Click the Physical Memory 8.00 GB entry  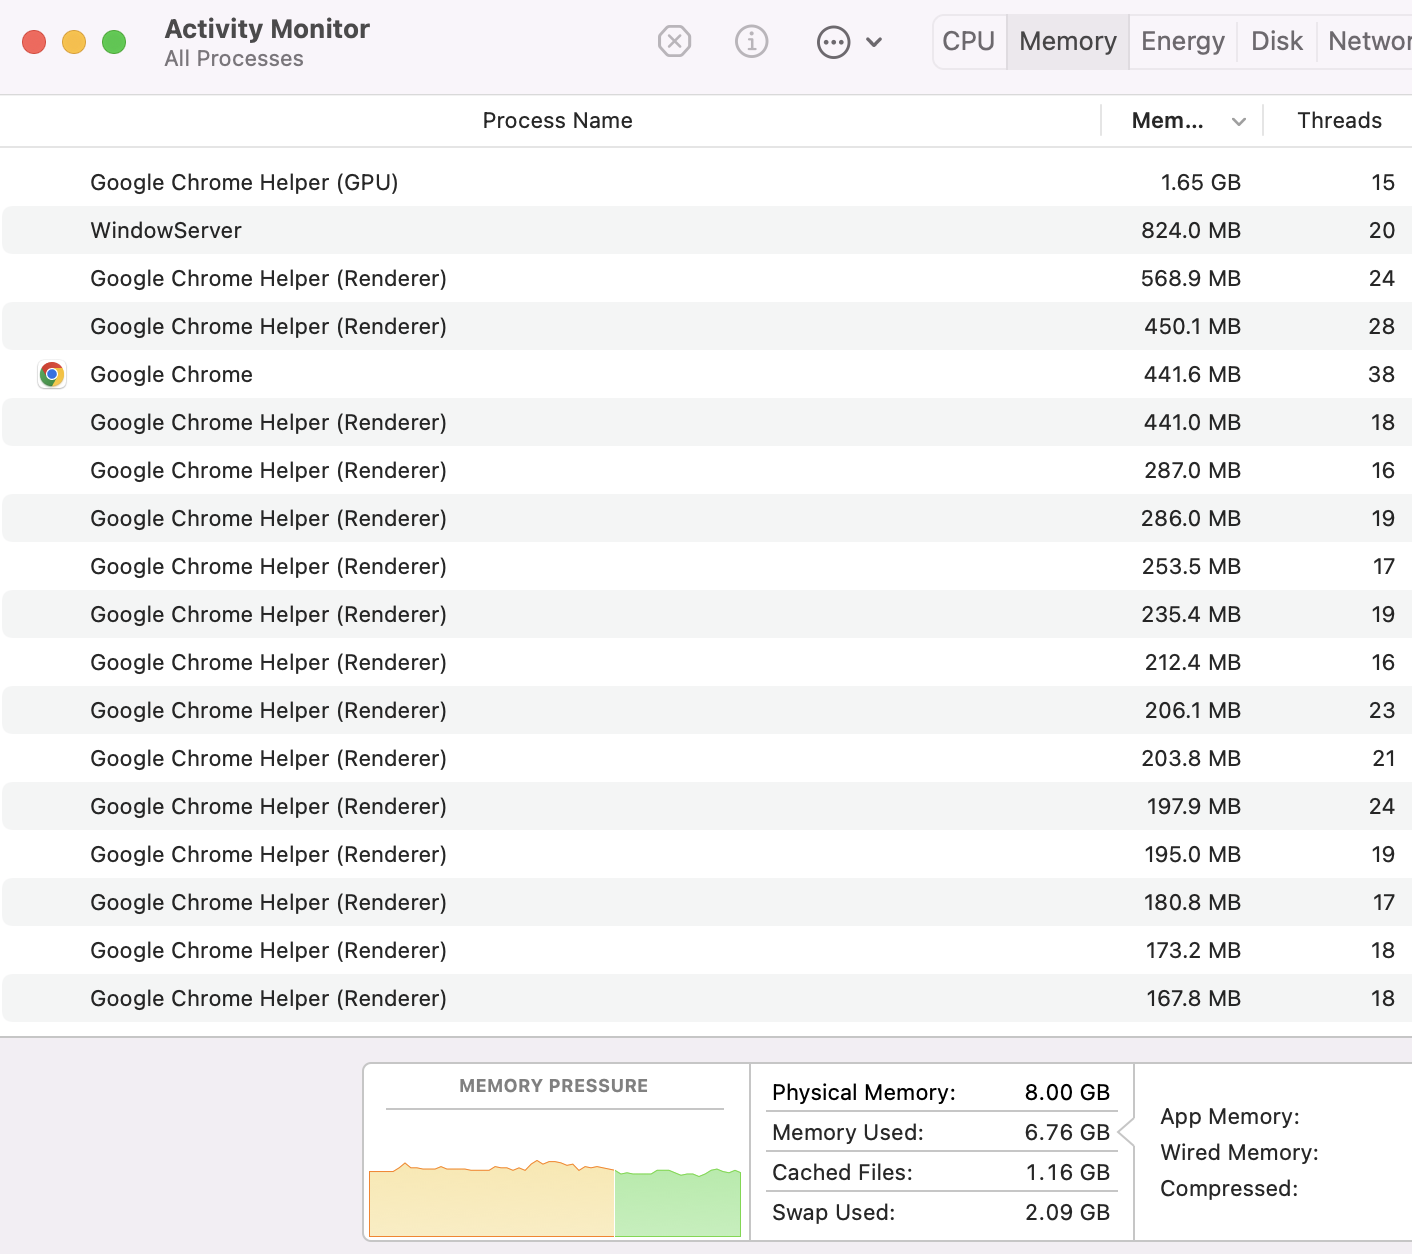coord(941,1092)
